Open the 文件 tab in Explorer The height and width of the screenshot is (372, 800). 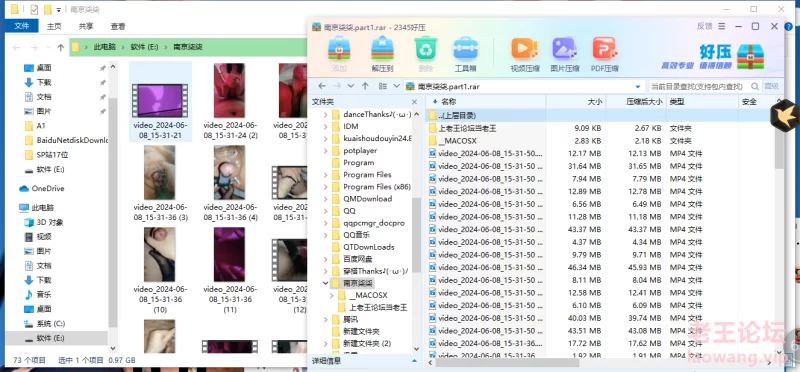click(x=21, y=26)
